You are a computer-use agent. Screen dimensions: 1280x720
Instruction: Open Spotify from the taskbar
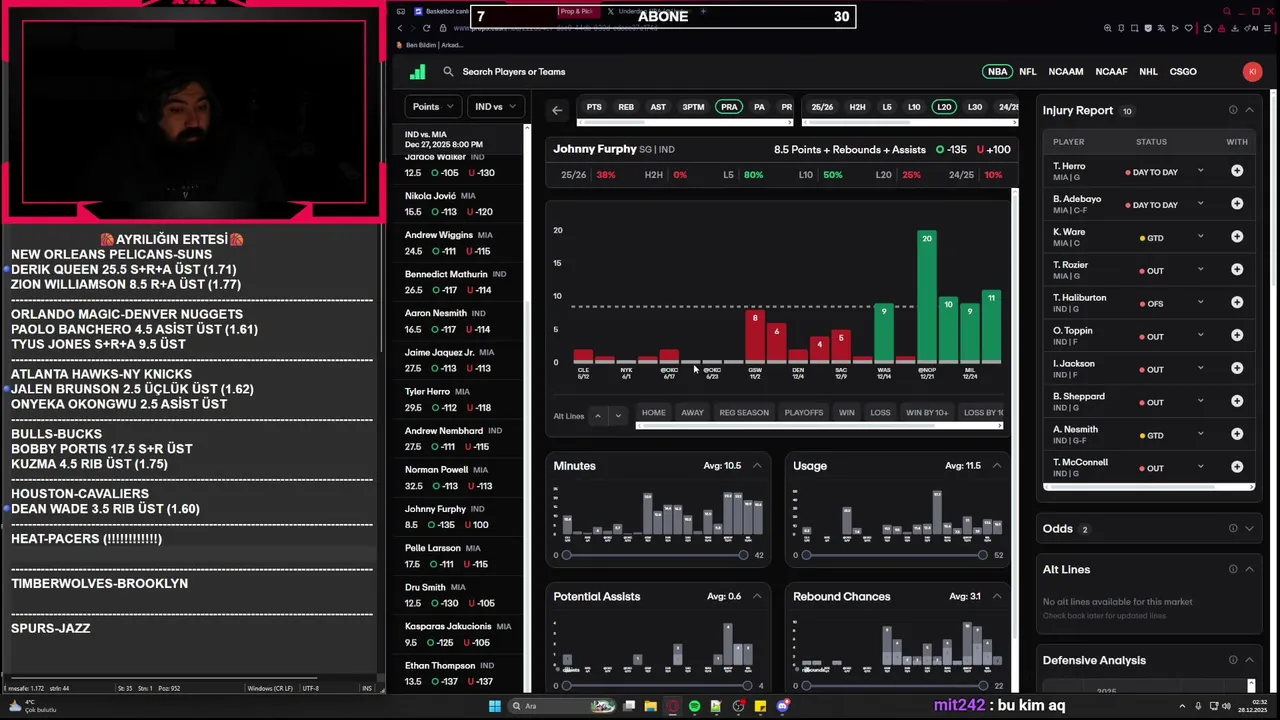[x=694, y=706]
